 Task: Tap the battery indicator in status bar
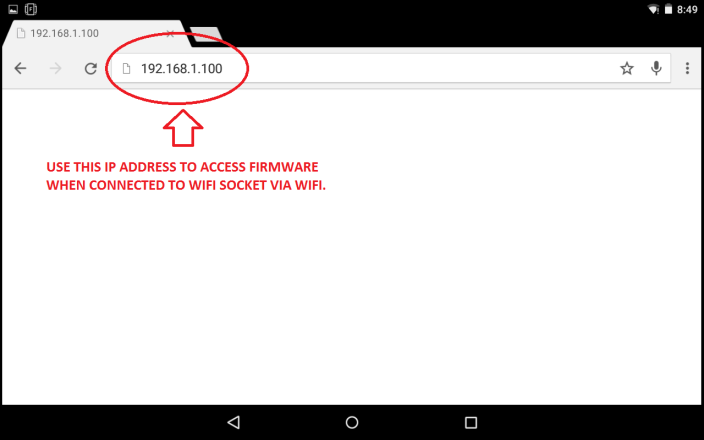click(668, 9)
